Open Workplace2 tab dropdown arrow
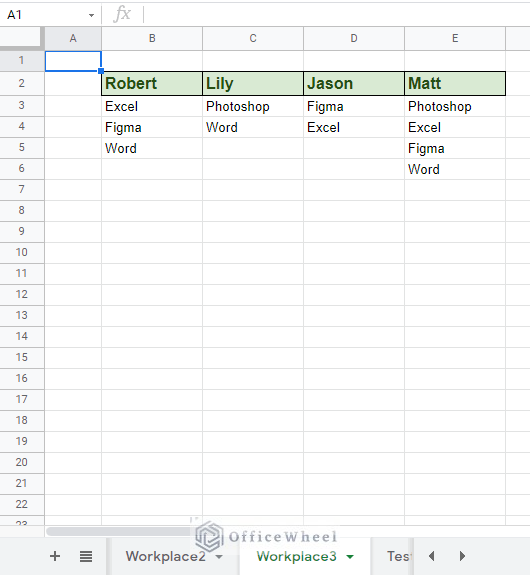Viewport: 530px width, 575px height. [x=219, y=557]
